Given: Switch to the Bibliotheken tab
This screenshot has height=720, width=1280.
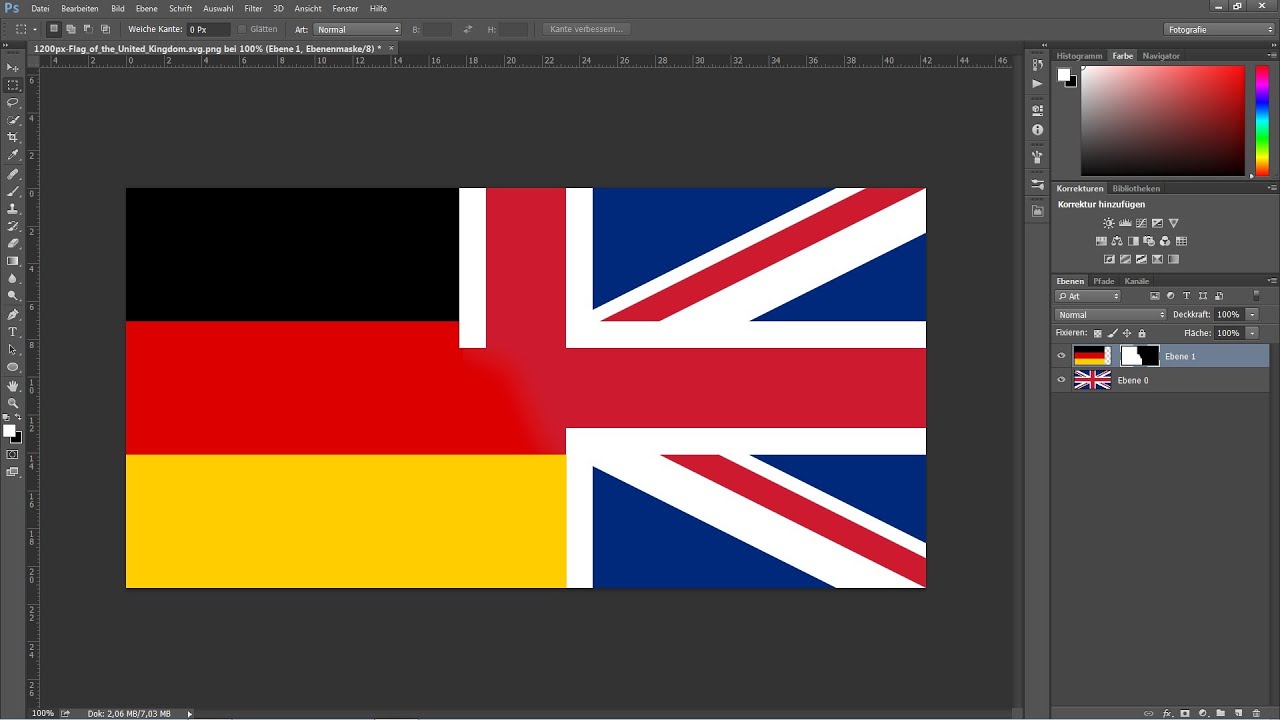Looking at the screenshot, I should (1136, 188).
